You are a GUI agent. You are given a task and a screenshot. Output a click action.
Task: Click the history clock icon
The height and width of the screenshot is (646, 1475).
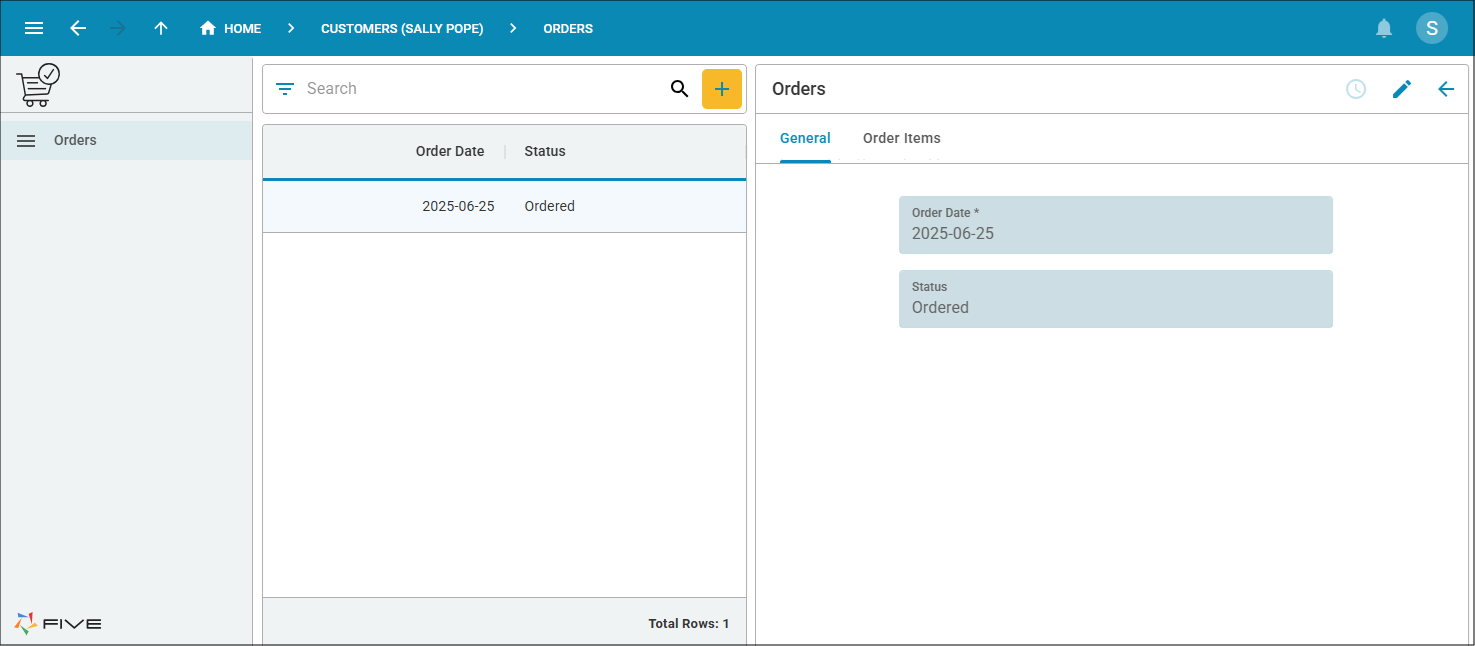[x=1355, y=89]
